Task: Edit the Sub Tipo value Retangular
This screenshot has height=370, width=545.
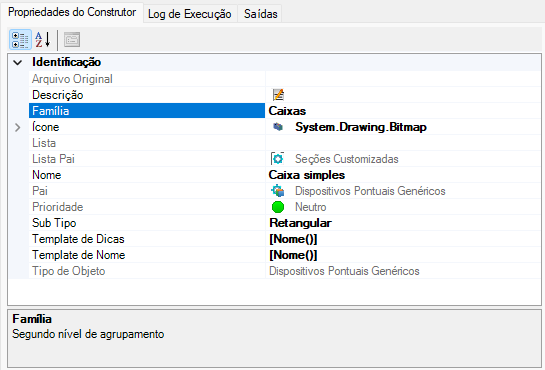Action: pyautogui.click(x=300, y=223)
